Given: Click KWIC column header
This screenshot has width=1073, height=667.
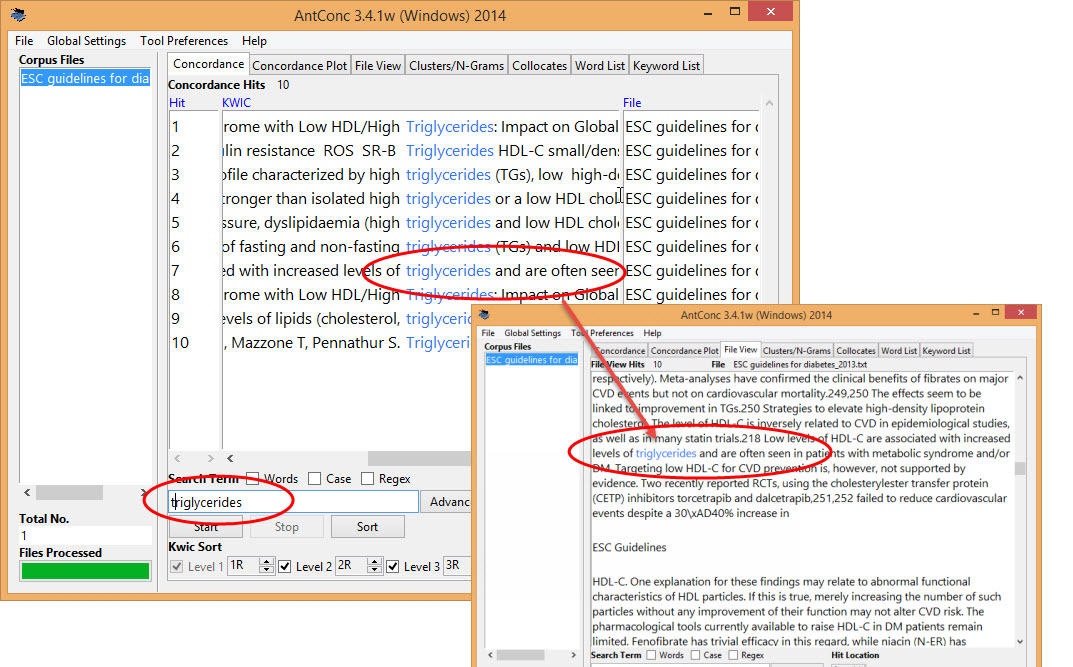Looking at the screenshot, I should [x=236, y=103].
